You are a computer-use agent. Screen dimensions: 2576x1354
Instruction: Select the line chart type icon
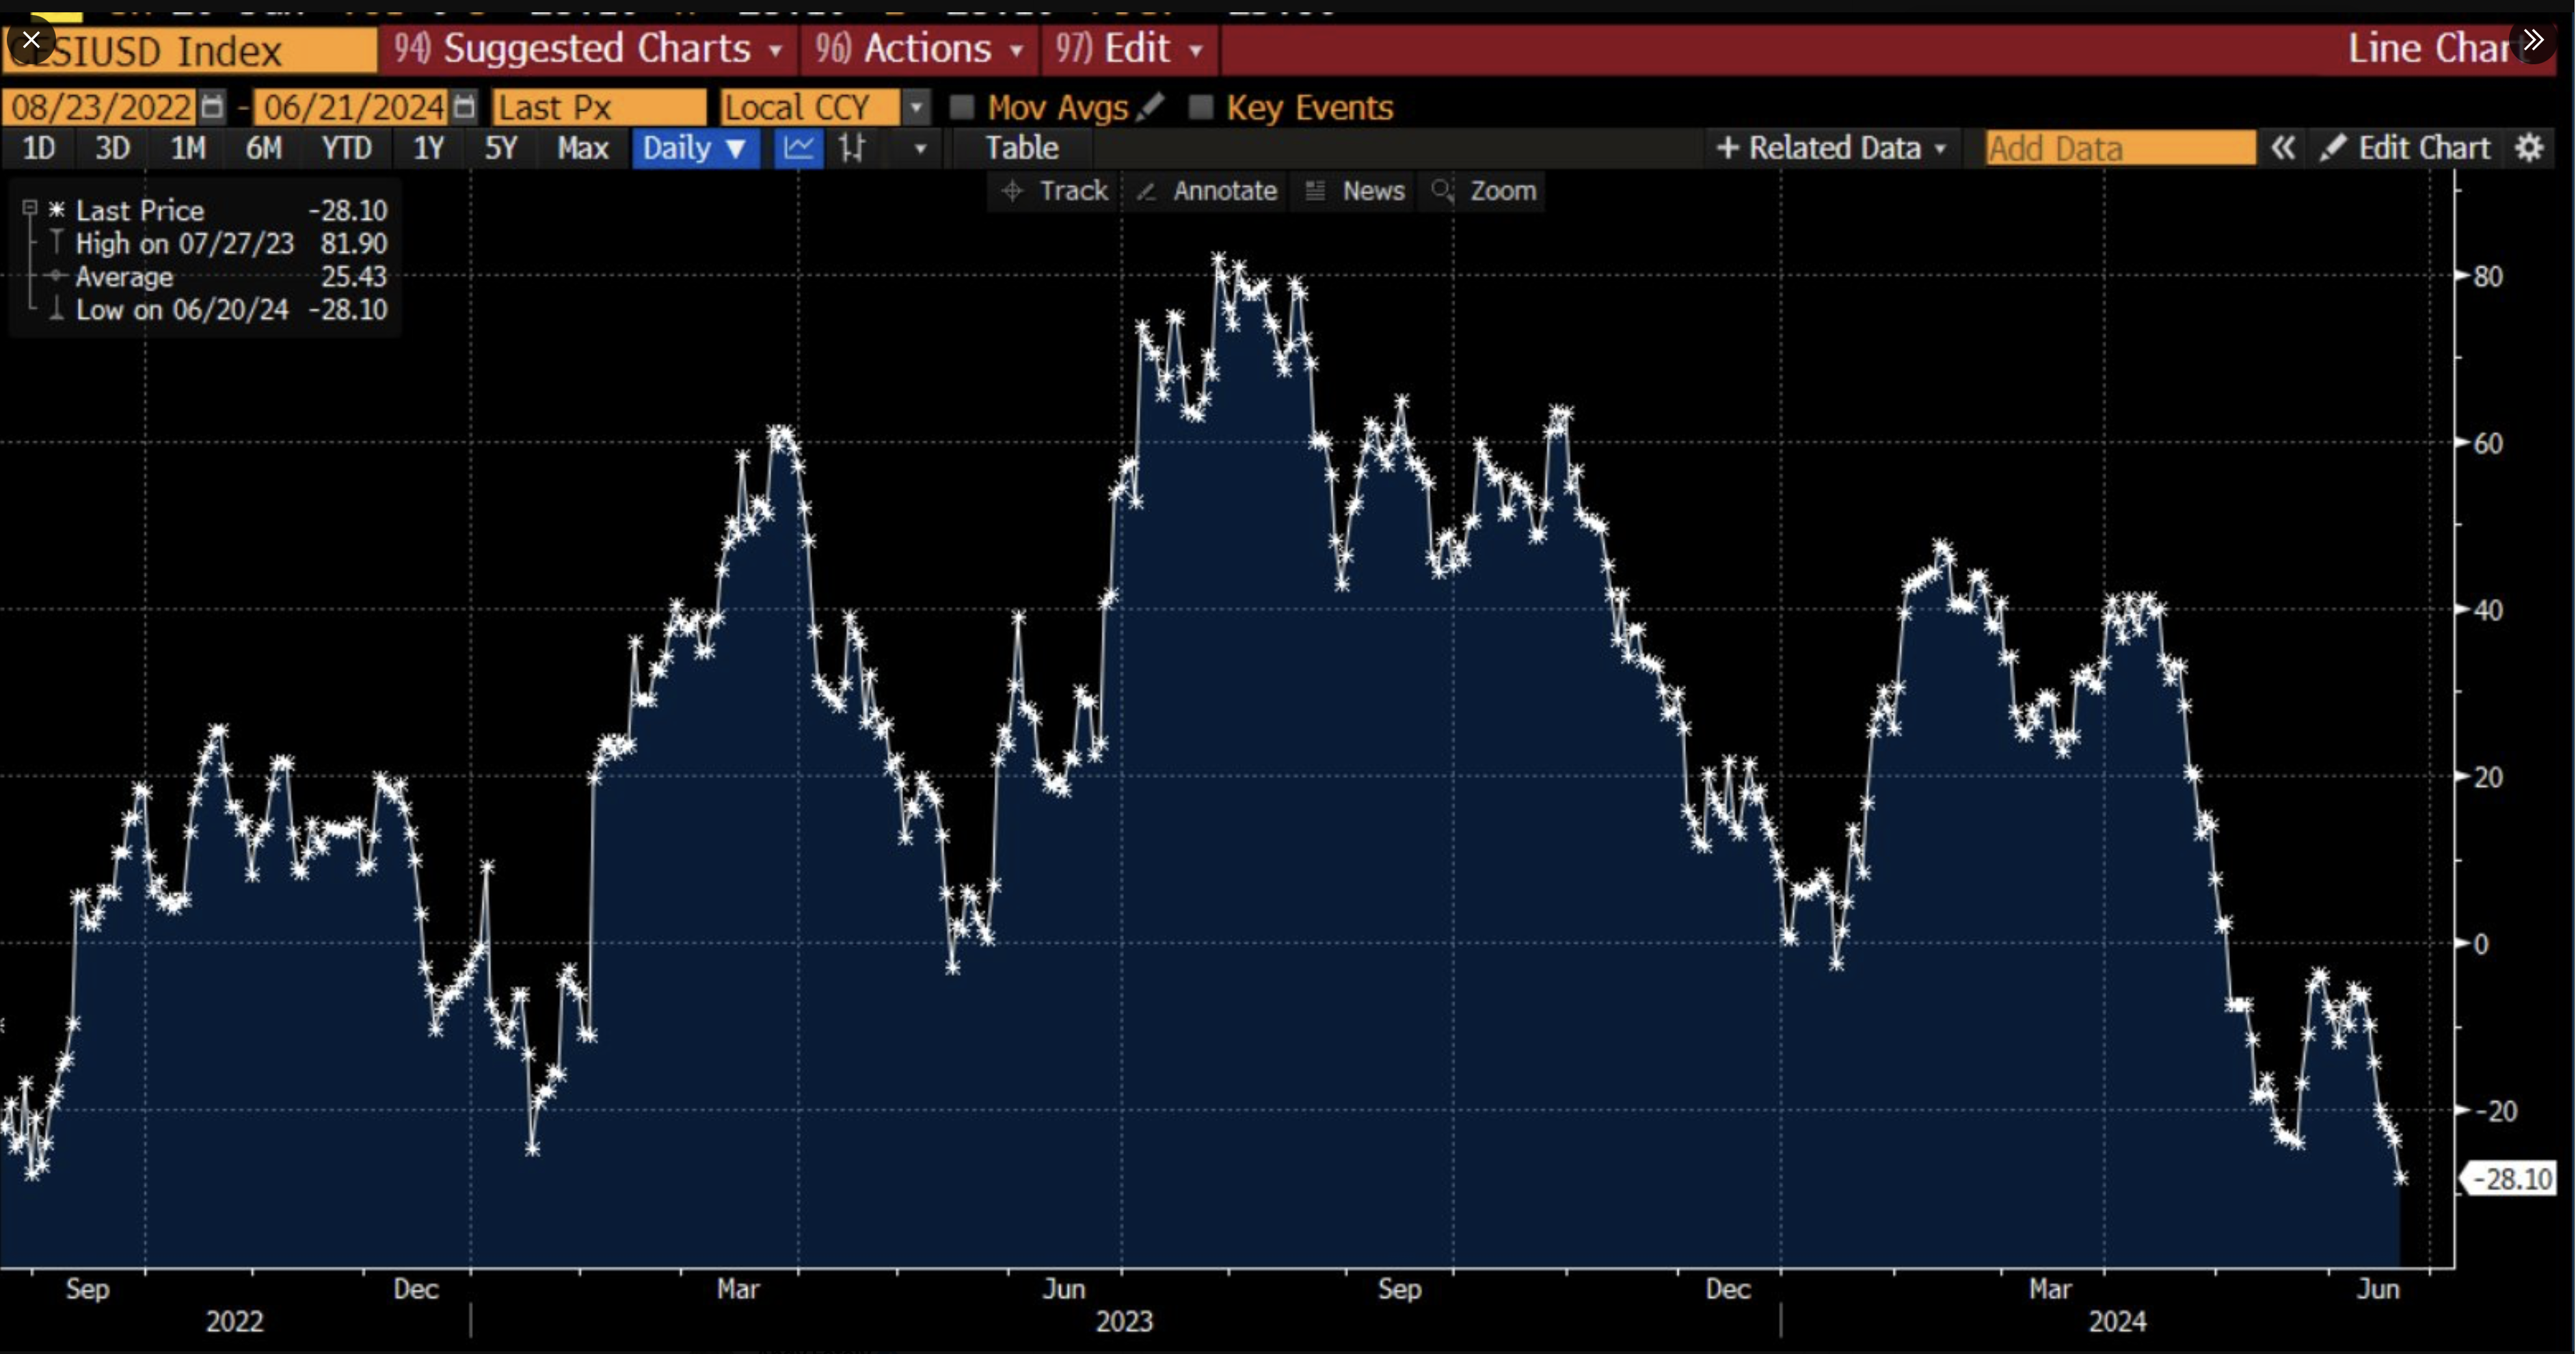(798, 148)
